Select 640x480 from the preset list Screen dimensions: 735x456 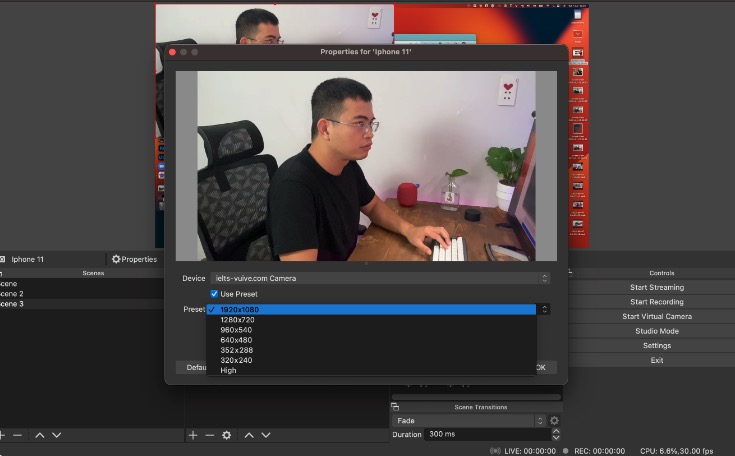coord(371,340)
